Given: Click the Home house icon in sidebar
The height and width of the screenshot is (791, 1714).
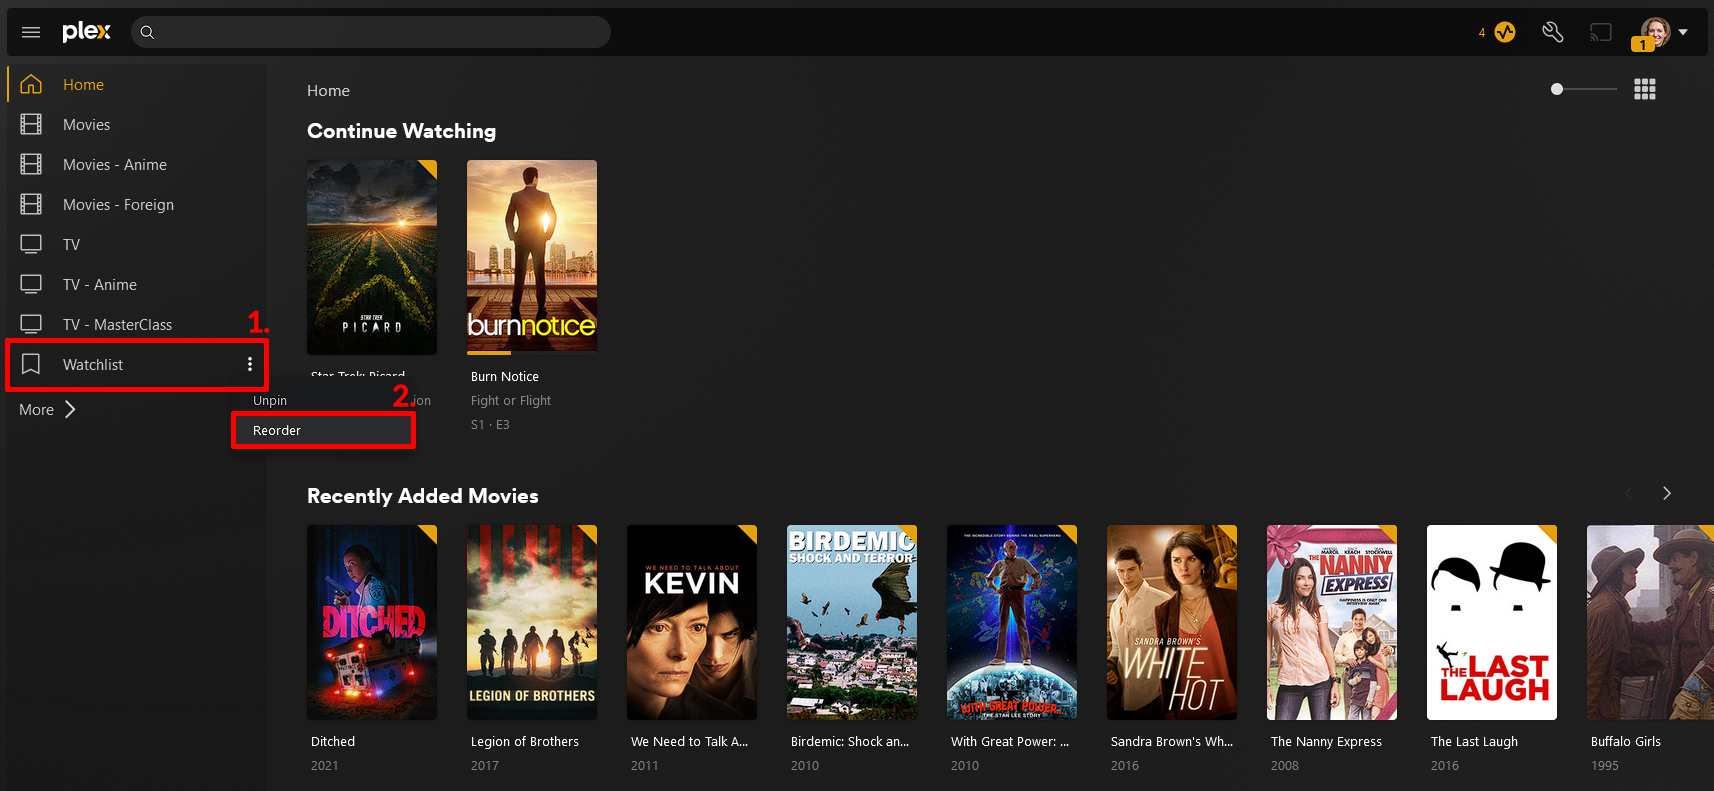Looking at the screenshot, I should [31, 84].
